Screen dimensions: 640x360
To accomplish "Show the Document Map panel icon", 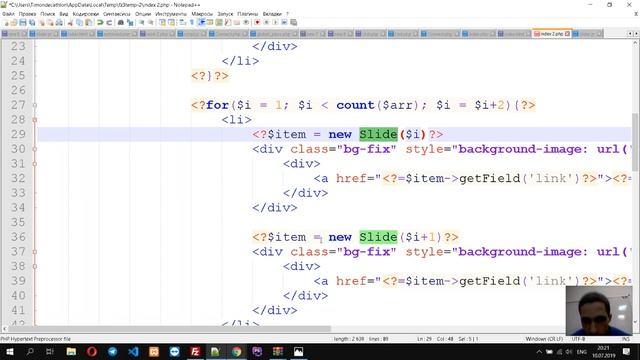I will tap(219, 22).
